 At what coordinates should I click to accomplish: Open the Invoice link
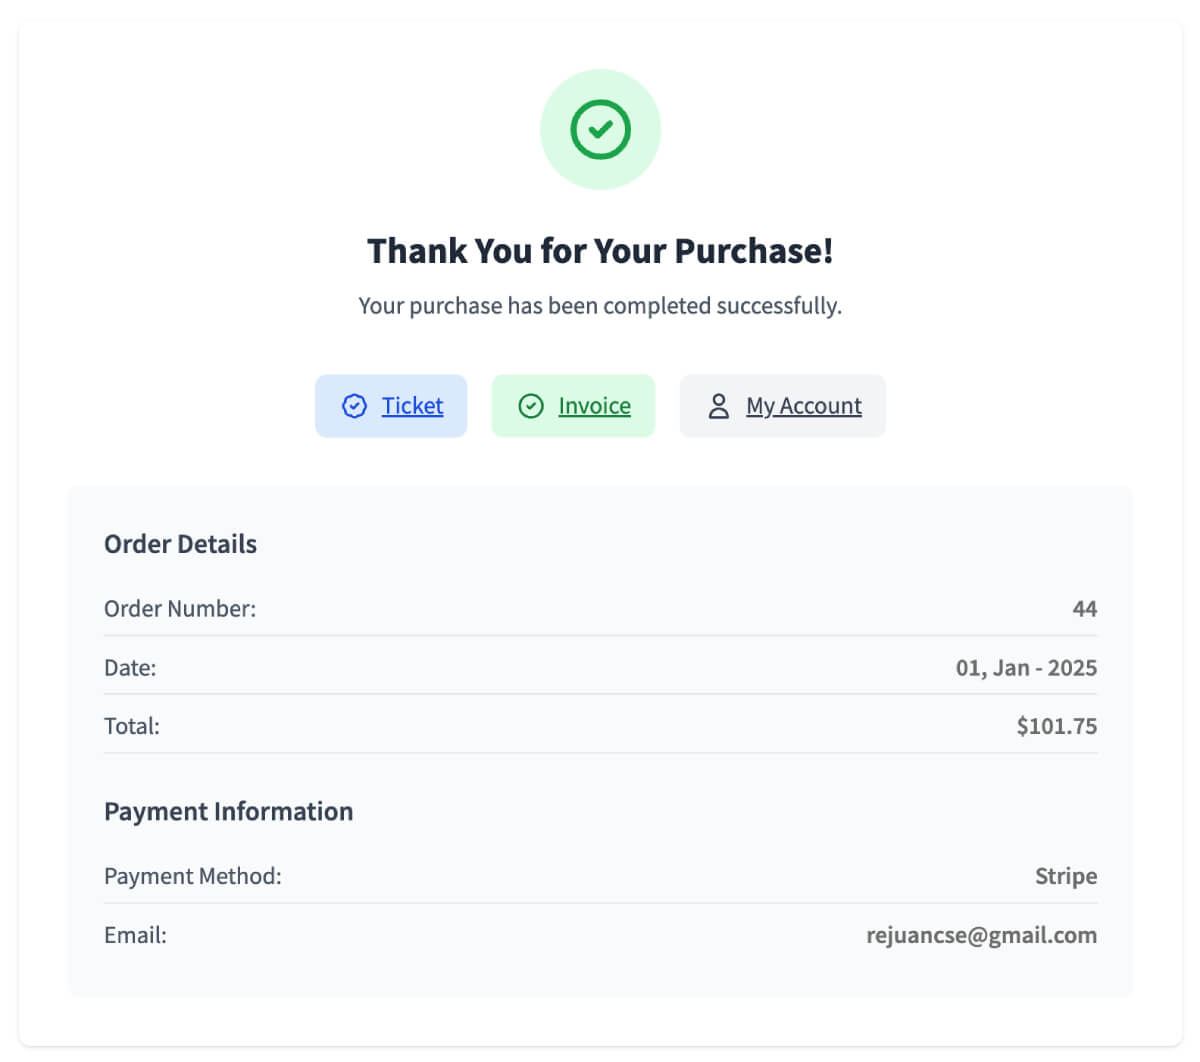coord(594,406)
